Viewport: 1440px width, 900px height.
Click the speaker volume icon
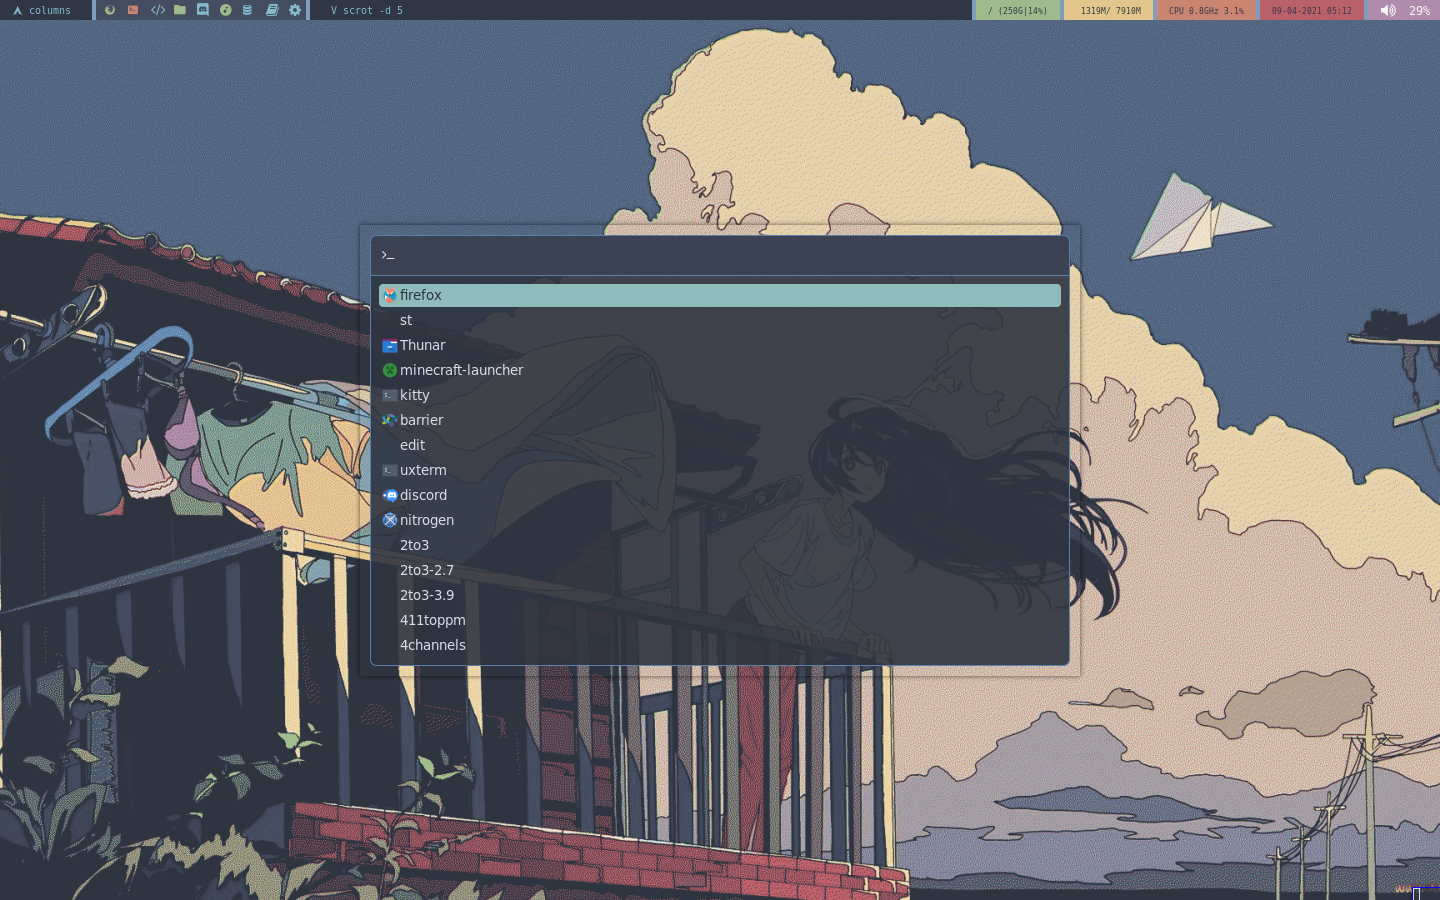[1388, 10]
